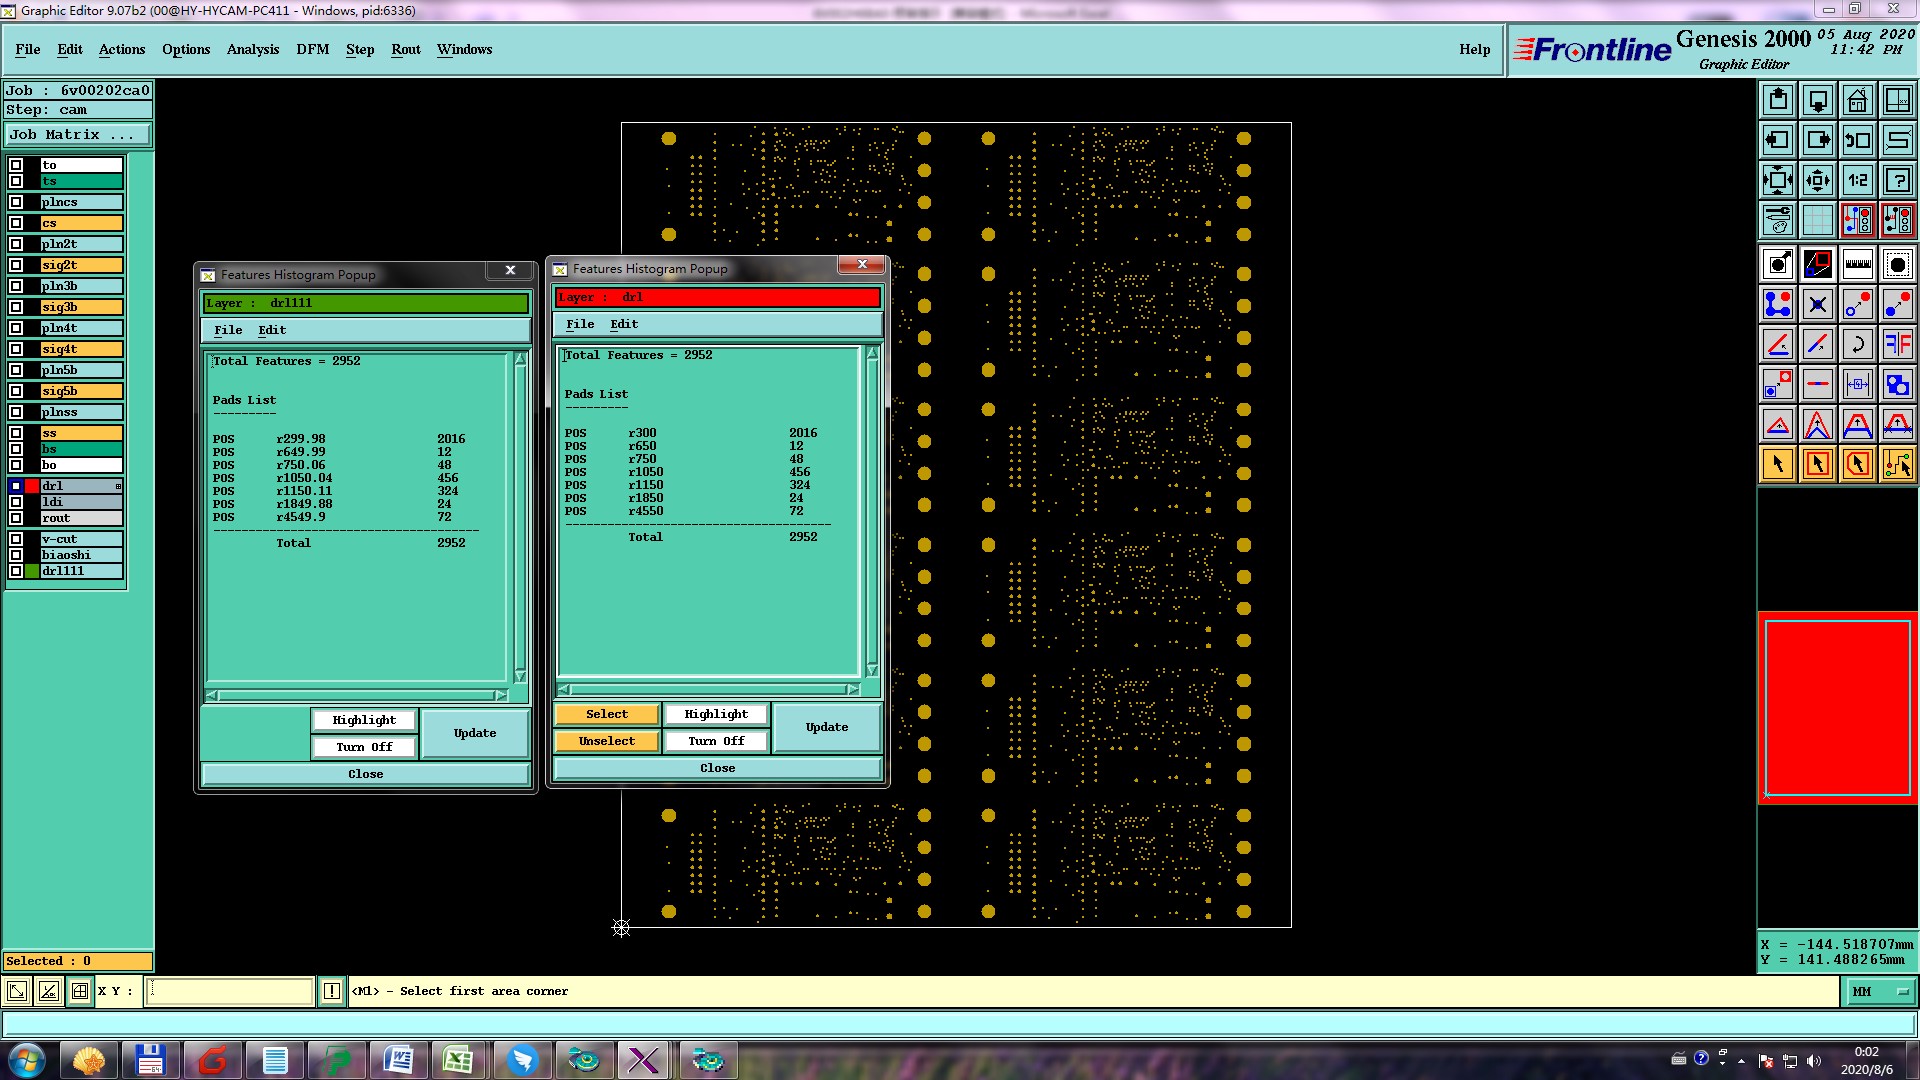Click Job Matrix expander button
Viewport: 1920px width, 1080px height.
(x=78, y=134)
